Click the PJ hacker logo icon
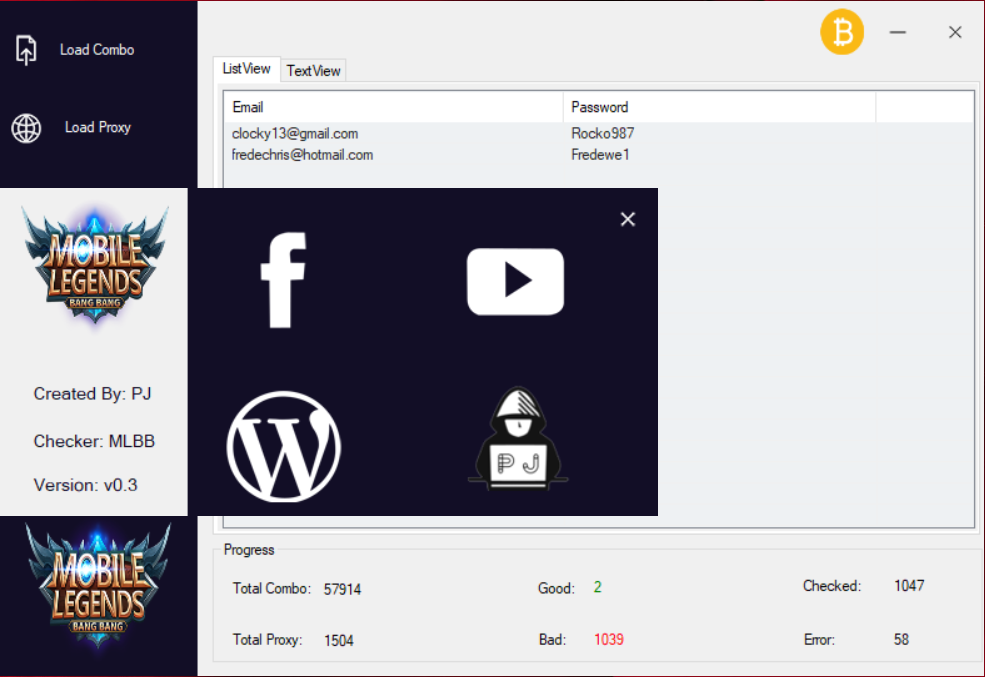This screenshot has width=985, height=677. (x=518, y=438)
